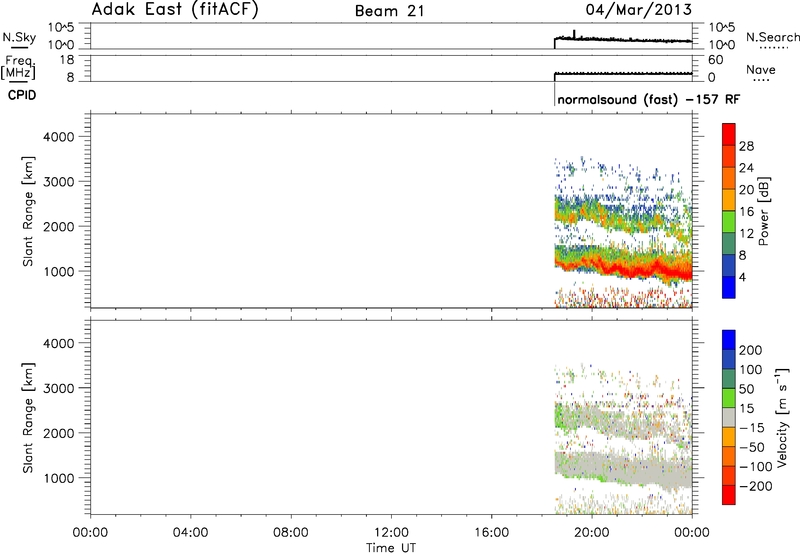Click power panel 'Slant Range [km]' label
The height and width of the screenshot is (554, 800).
pyautogui.click(x=28, y=212)
